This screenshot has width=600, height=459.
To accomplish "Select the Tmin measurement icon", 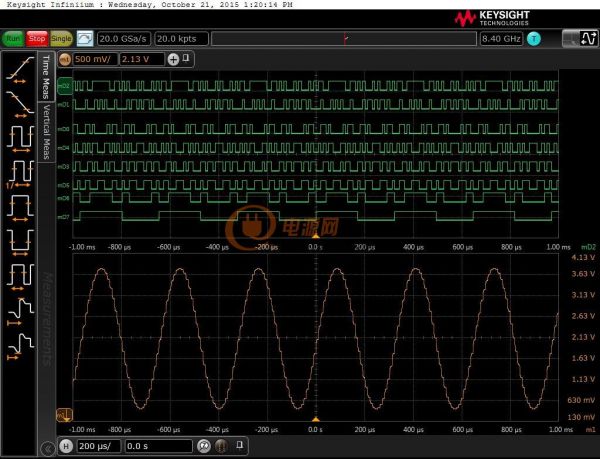I will point(20,346).
